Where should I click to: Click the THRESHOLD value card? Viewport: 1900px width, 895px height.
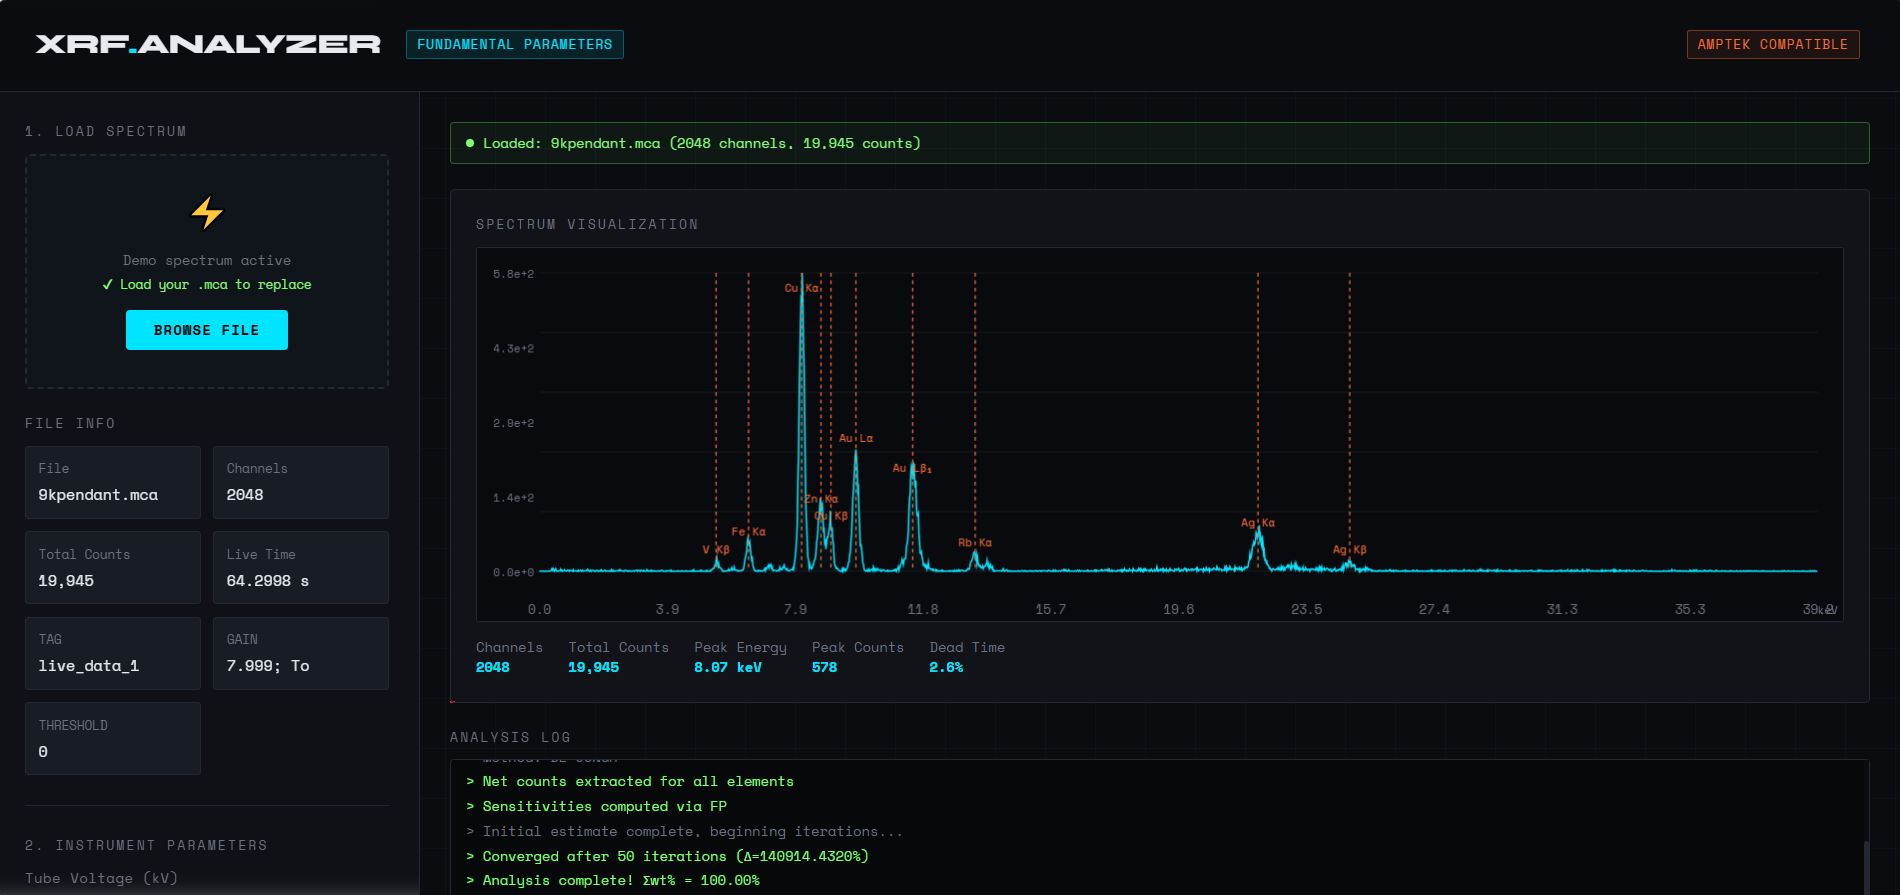click(113, 739)
